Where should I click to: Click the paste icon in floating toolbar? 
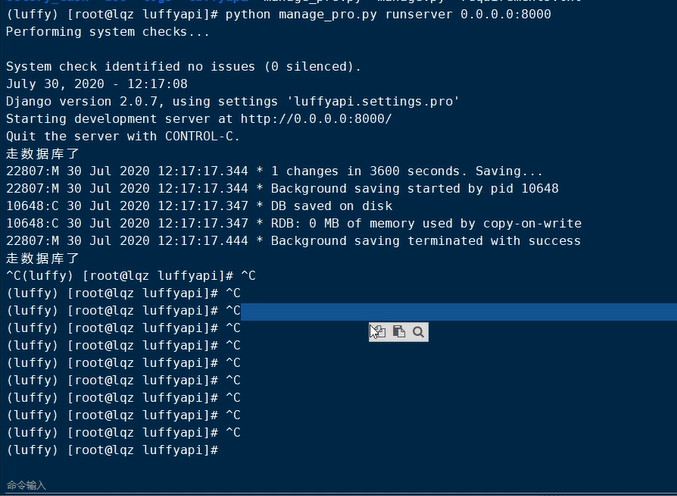pyautogui.click(x=399, y=332)
